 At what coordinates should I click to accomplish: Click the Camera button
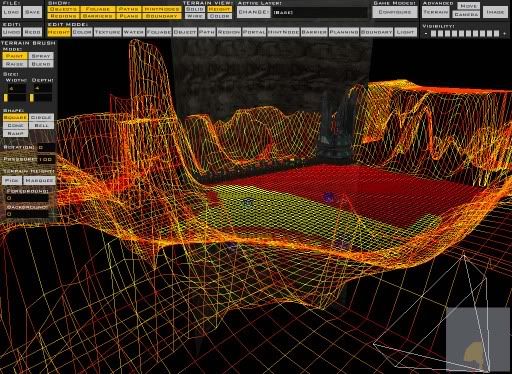466,14
